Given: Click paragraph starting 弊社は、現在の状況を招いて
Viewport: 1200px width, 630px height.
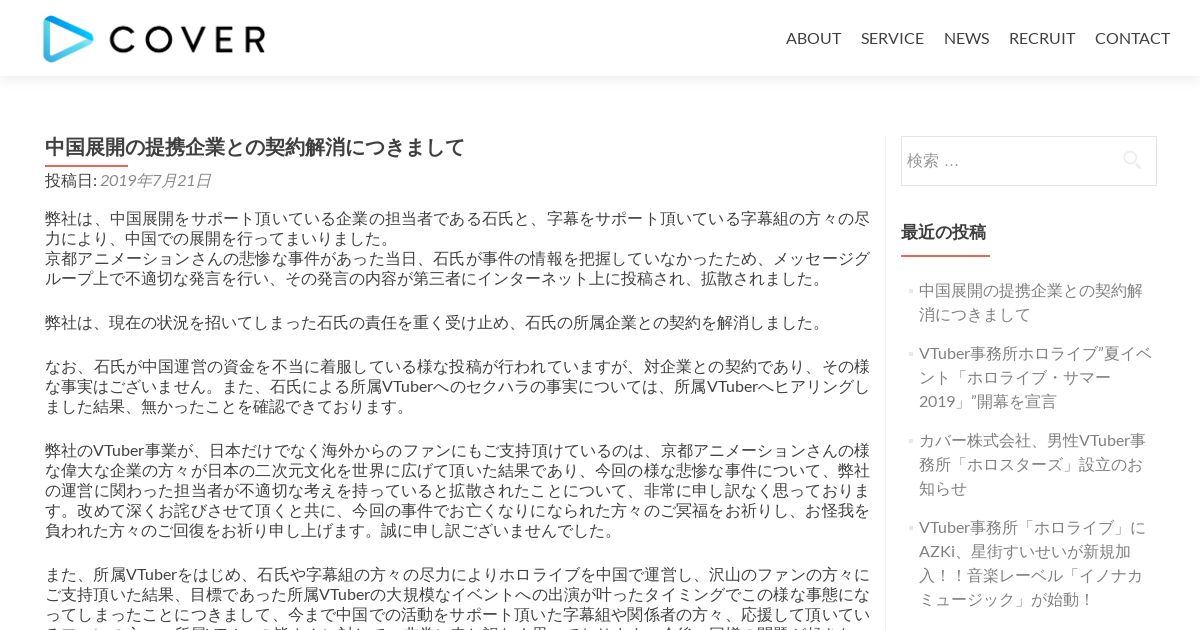Looking at the screenshot, I should coord(436,323).
